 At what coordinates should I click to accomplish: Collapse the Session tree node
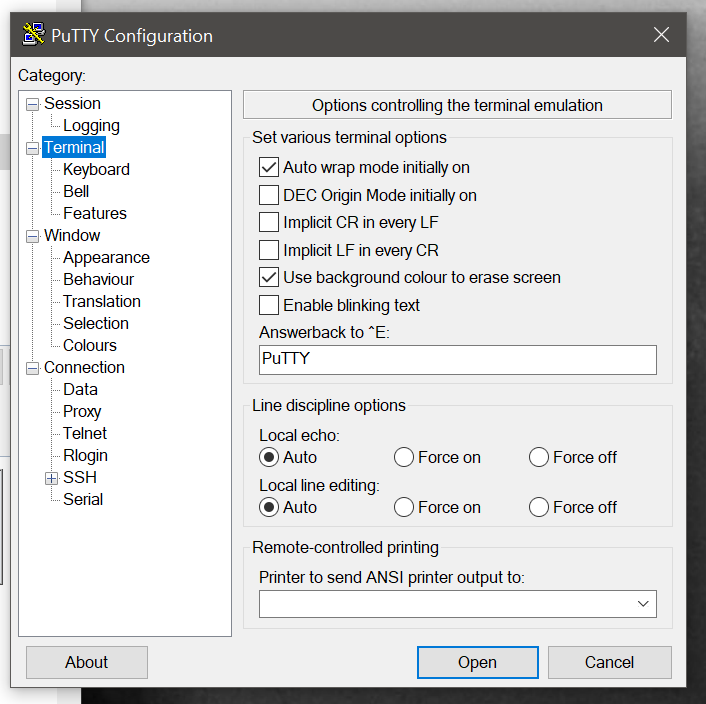coord(32,104)
